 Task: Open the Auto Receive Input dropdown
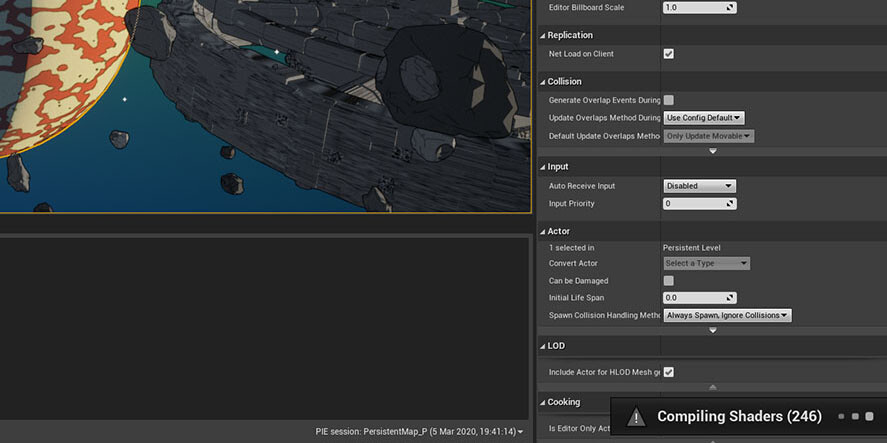699,186
